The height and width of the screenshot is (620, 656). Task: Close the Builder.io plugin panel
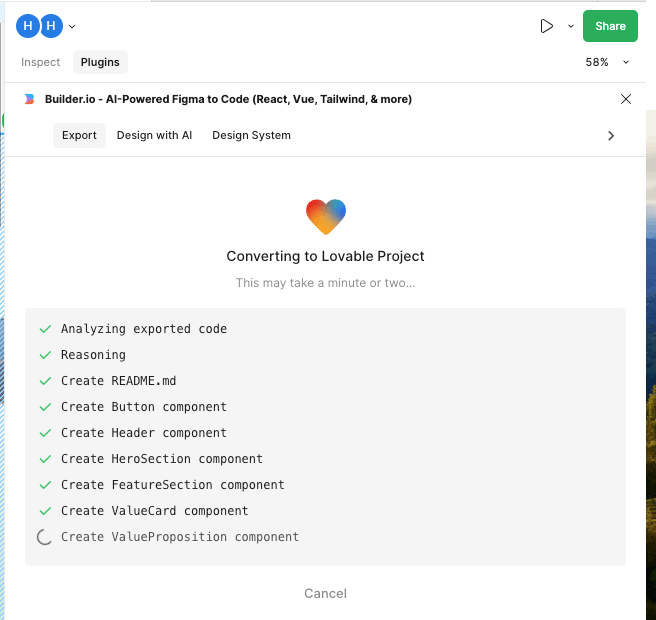coord(626,99)
